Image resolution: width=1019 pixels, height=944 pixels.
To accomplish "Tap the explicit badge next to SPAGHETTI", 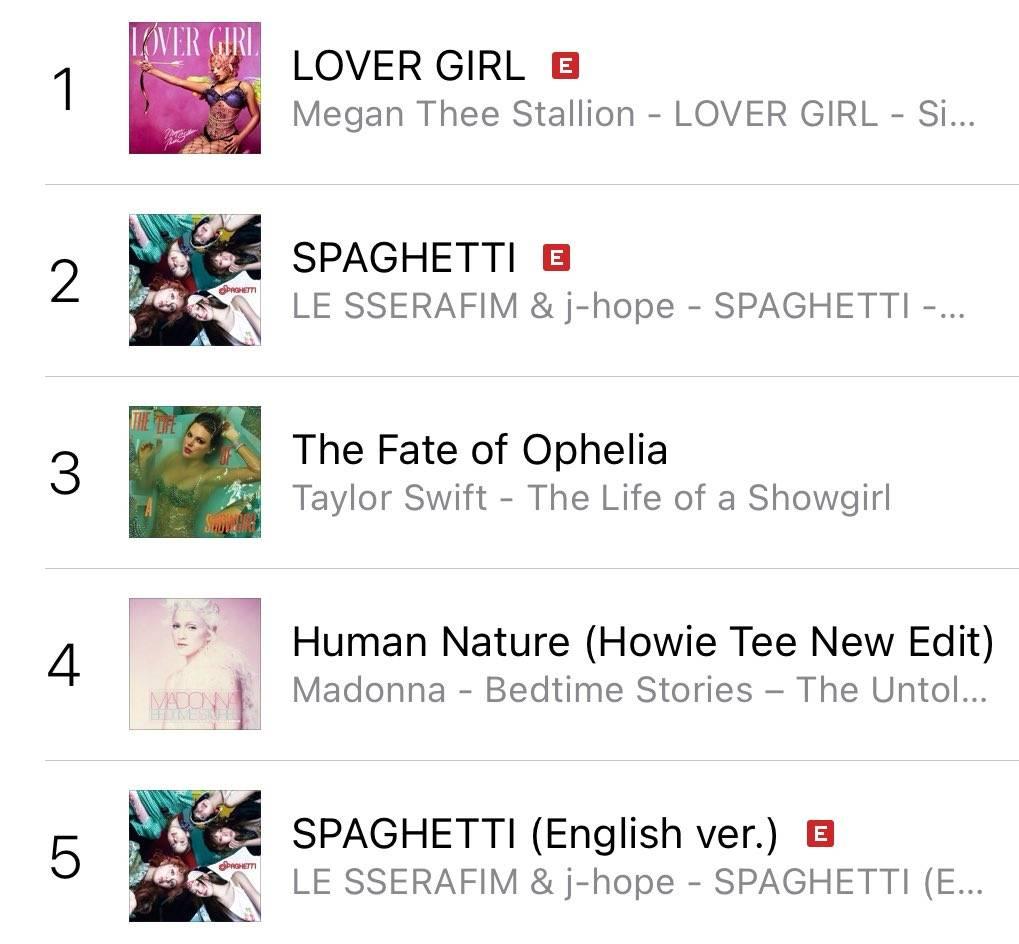I will [x=556, y=258].
